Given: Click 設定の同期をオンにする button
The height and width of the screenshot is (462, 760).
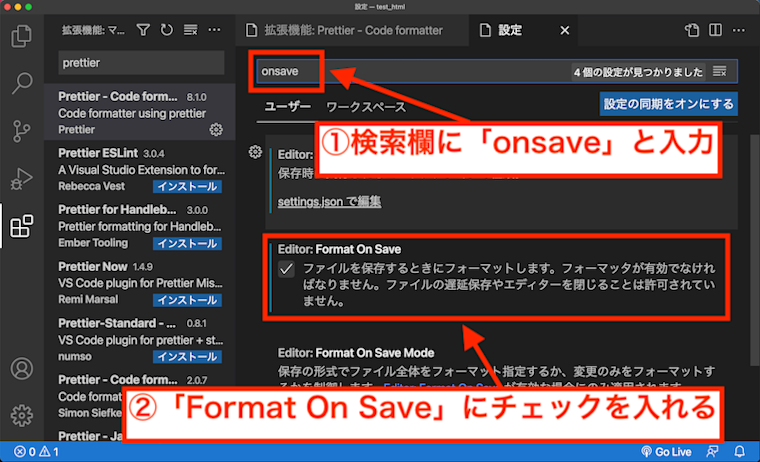Looking at the screenshot, I should tap(668, 104).
